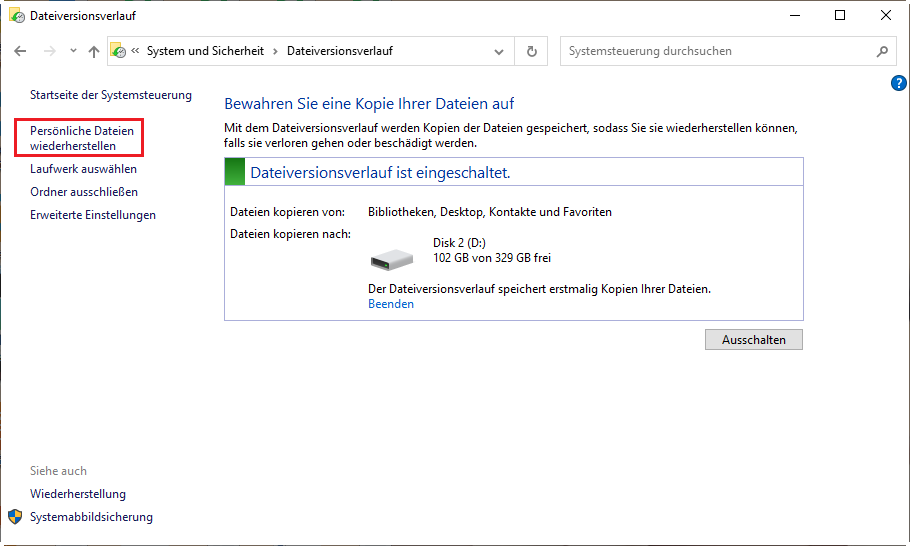Open Ordner ausschließen in the sidebar
Viewport: 910px width, 546px height.
(x=84, y=192)
